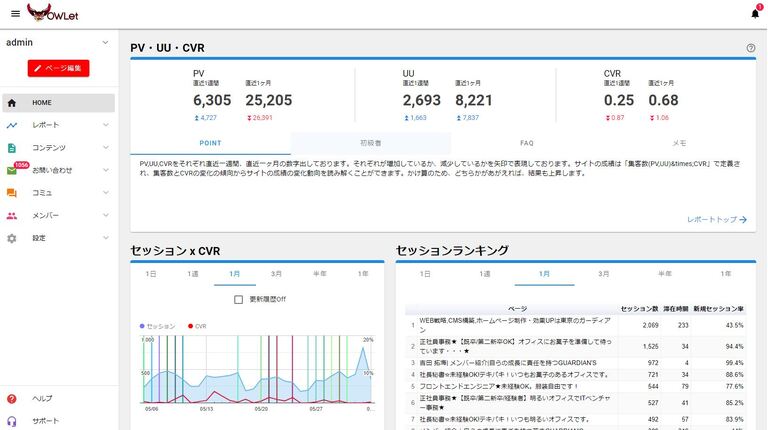Click the お問い合わせ mail icon with badge
The height and width of the screenshot is (430, 768).
12,170
